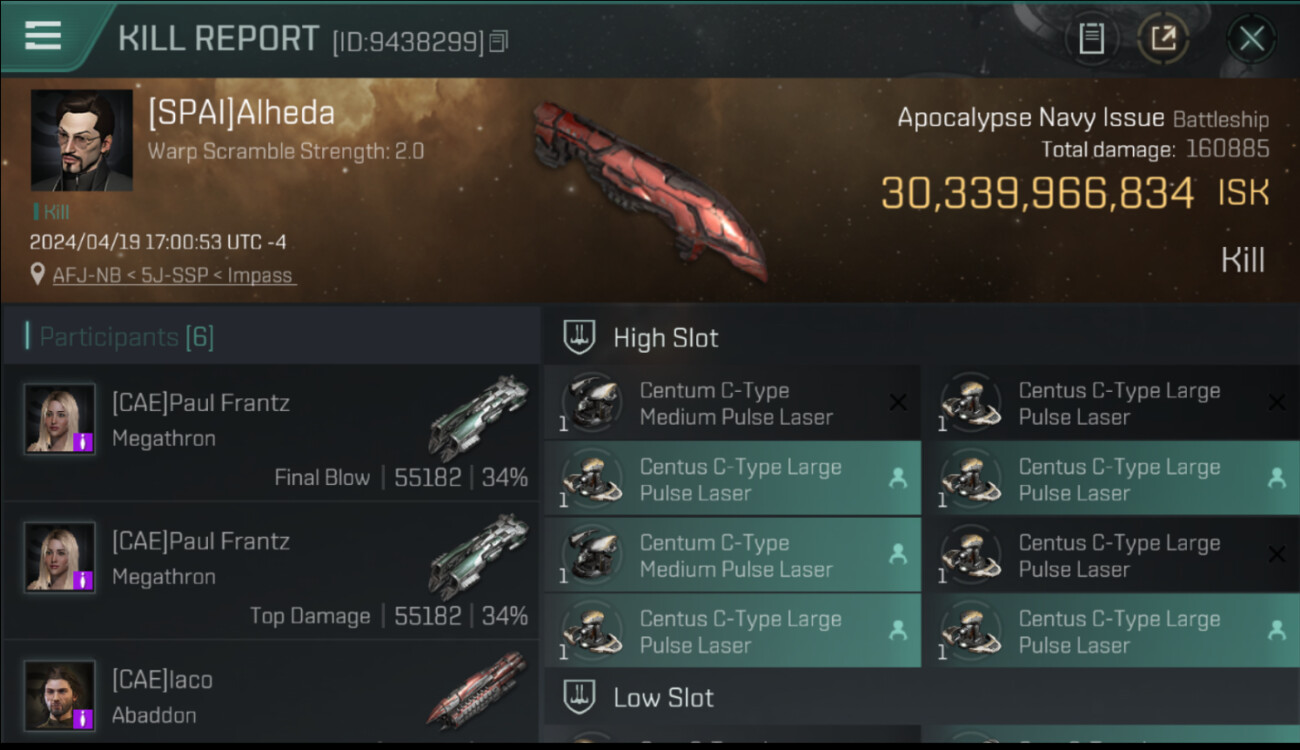Share kill report via export icon
The image size is (1300, 750).
pos(1163,39)
